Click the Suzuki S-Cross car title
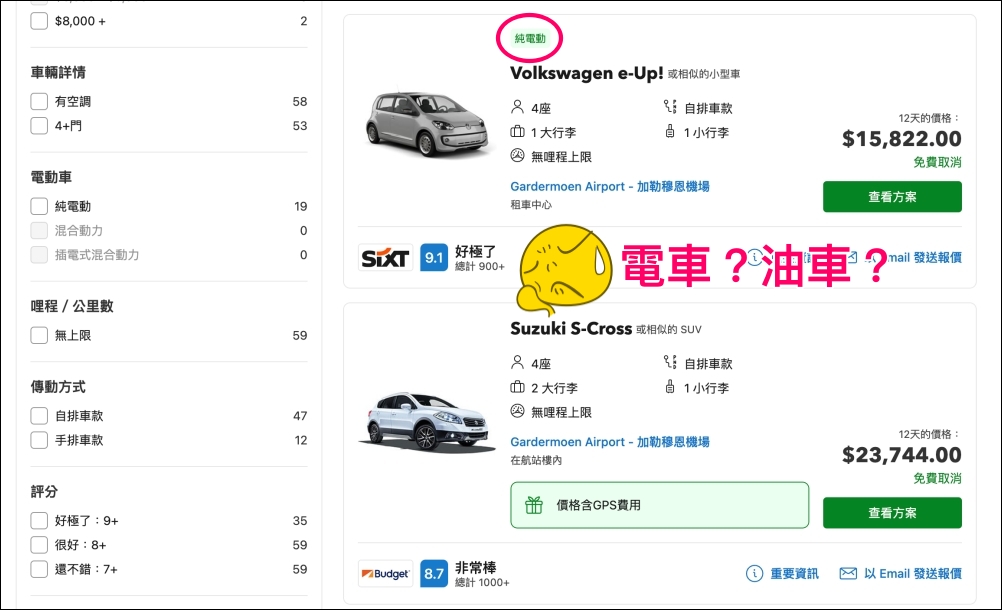The image size is (1002, 610). click(571, 328)
